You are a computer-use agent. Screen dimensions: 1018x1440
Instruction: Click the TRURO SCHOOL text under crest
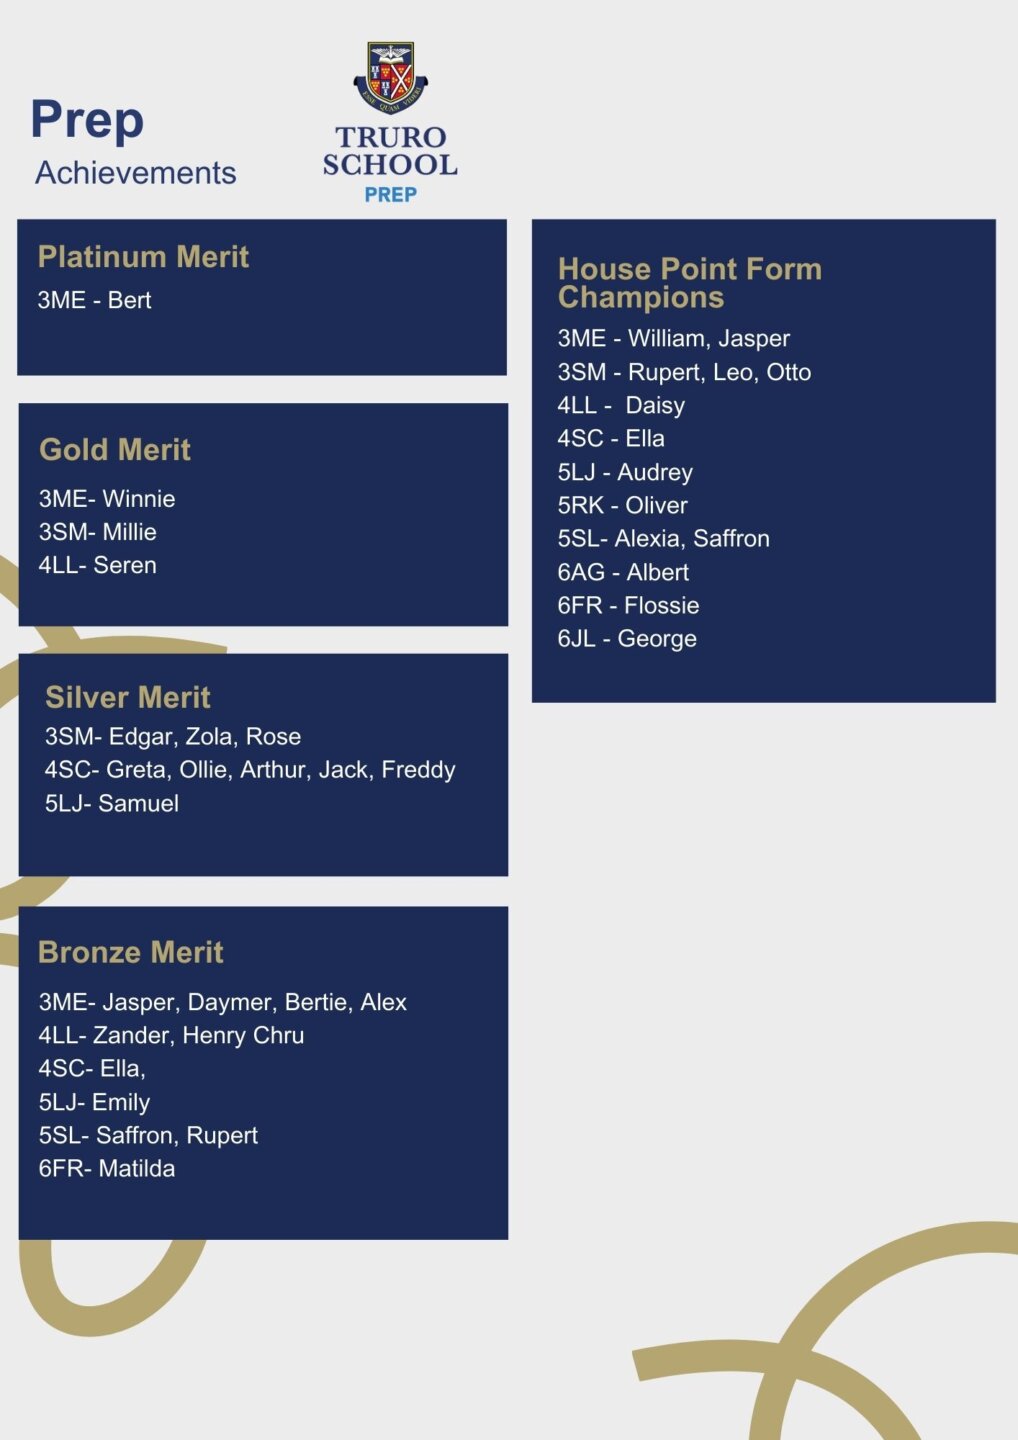tap(390, 151)
